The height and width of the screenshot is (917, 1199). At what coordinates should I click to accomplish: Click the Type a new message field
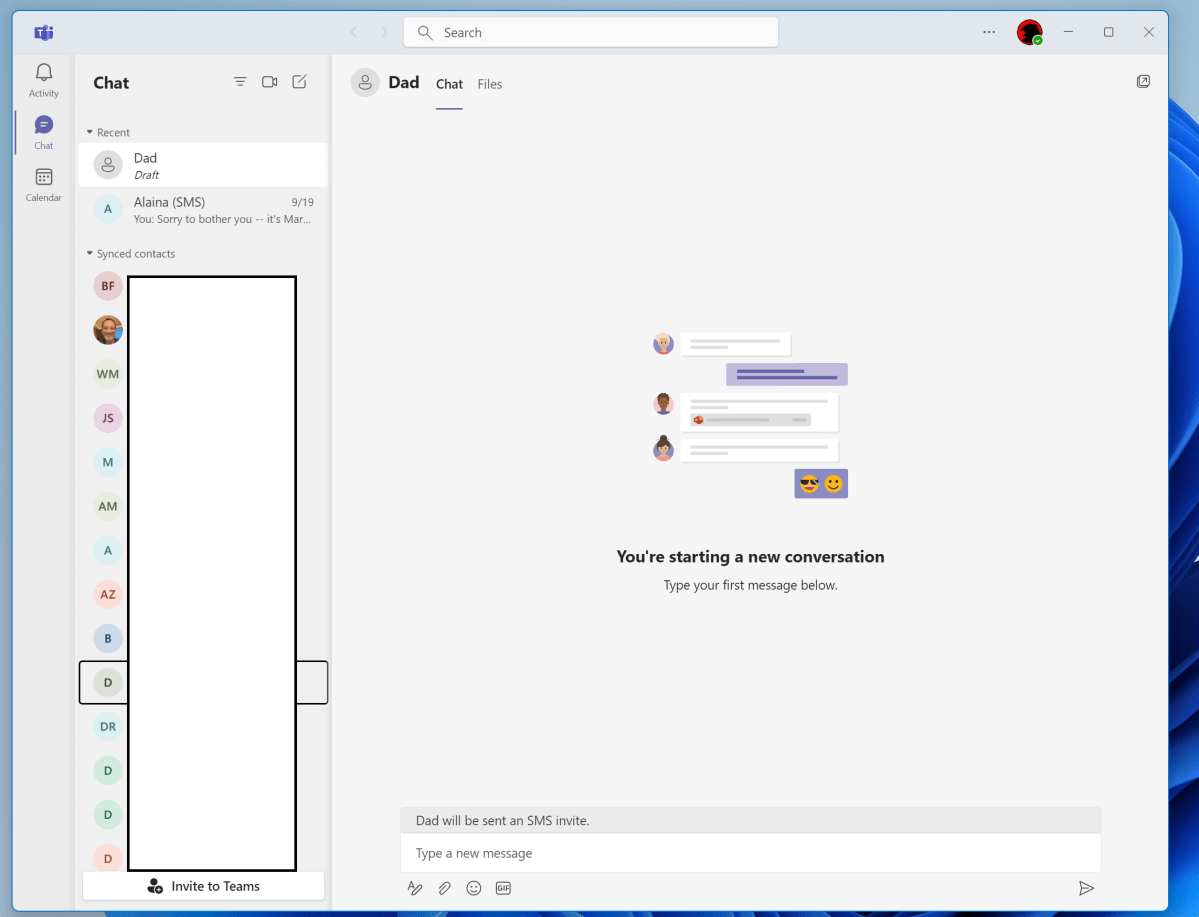750,853
